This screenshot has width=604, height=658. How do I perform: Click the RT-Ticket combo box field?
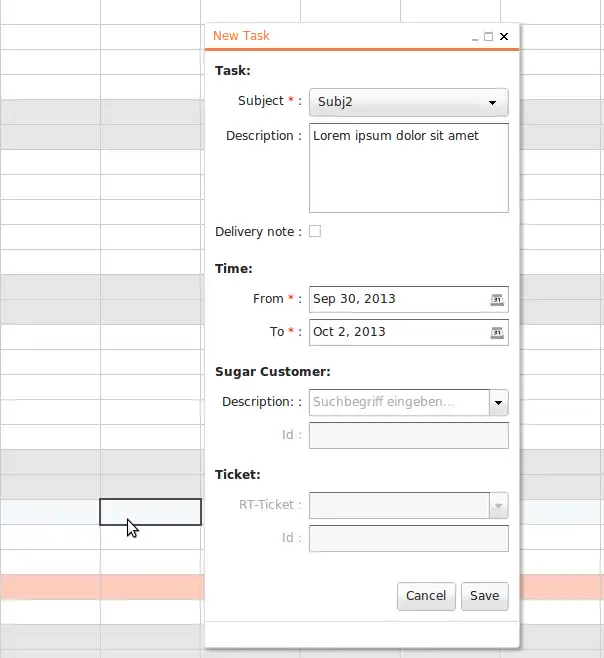(399, 506)
